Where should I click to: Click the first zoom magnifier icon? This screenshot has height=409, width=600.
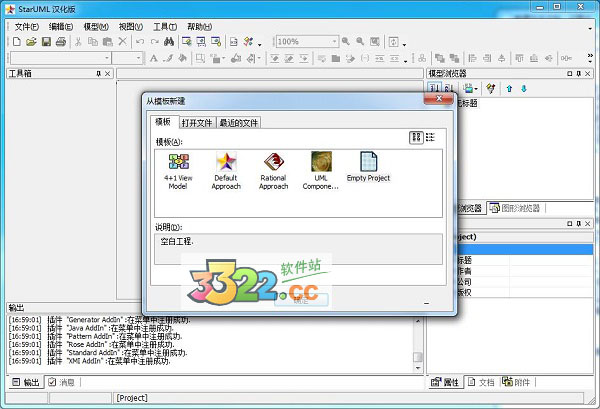pos(346,41)
